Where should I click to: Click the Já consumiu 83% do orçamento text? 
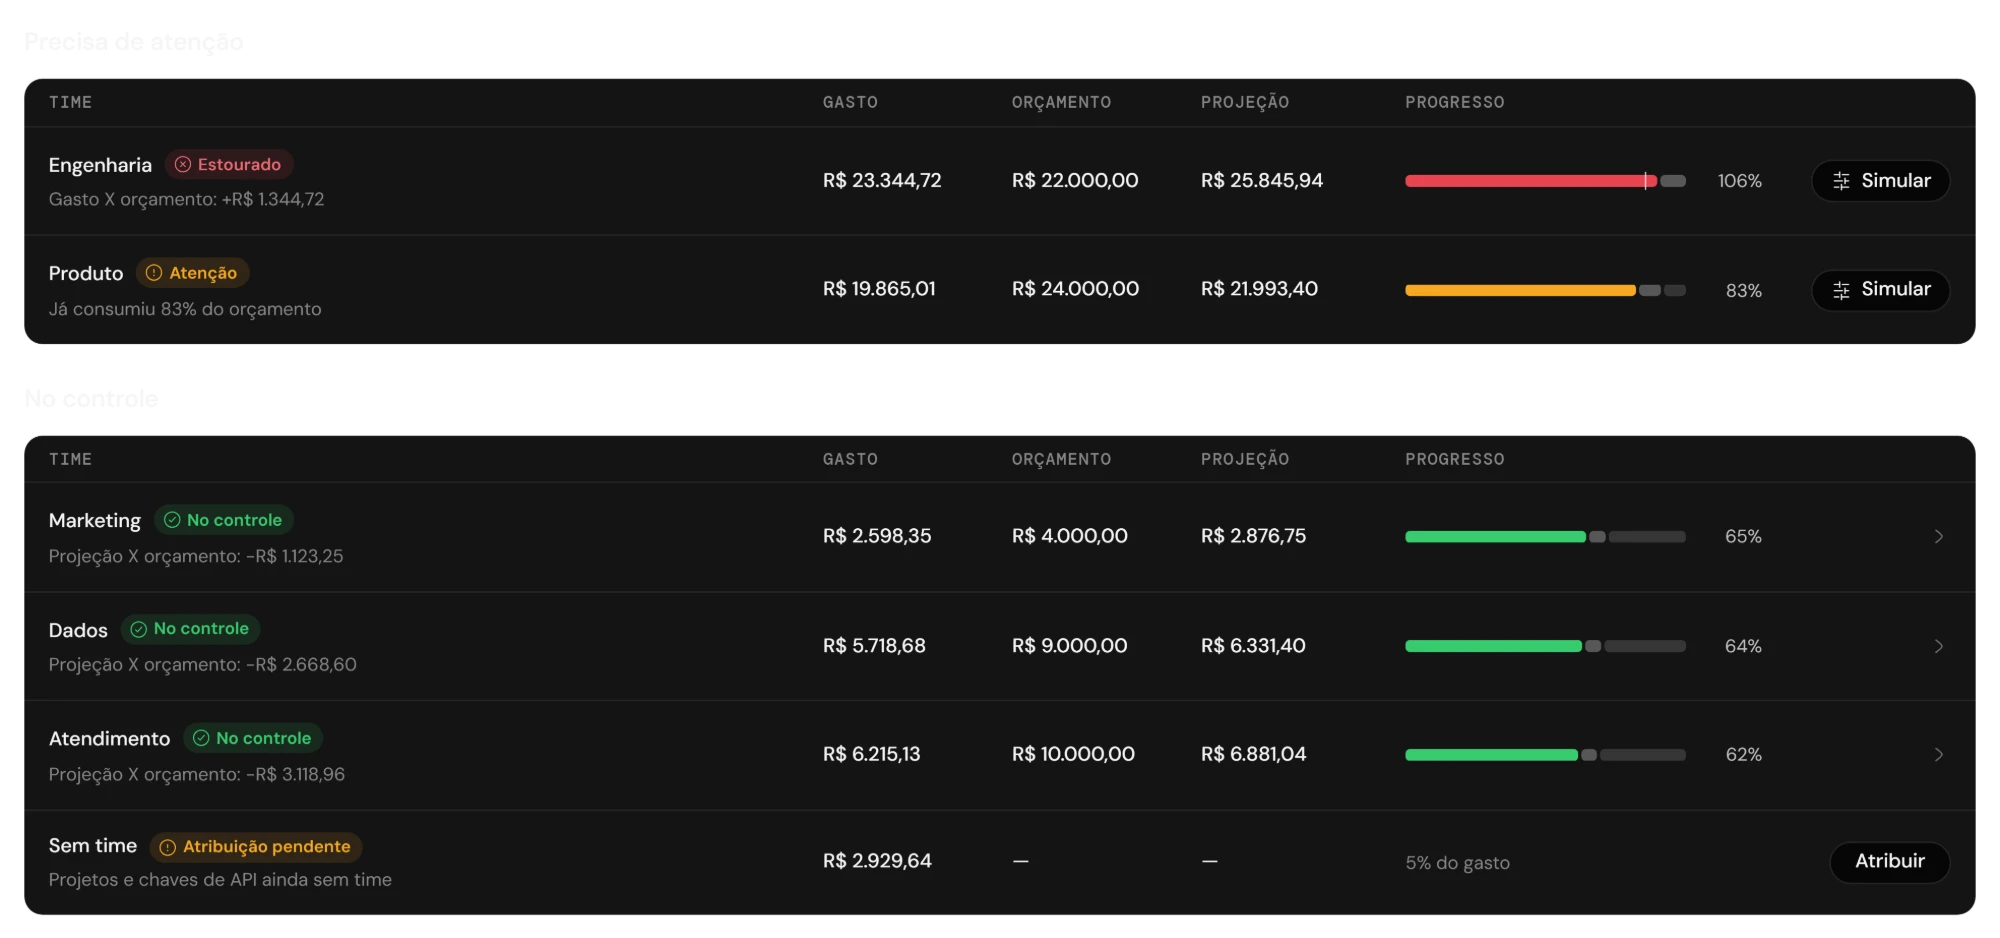coord(185,309)
